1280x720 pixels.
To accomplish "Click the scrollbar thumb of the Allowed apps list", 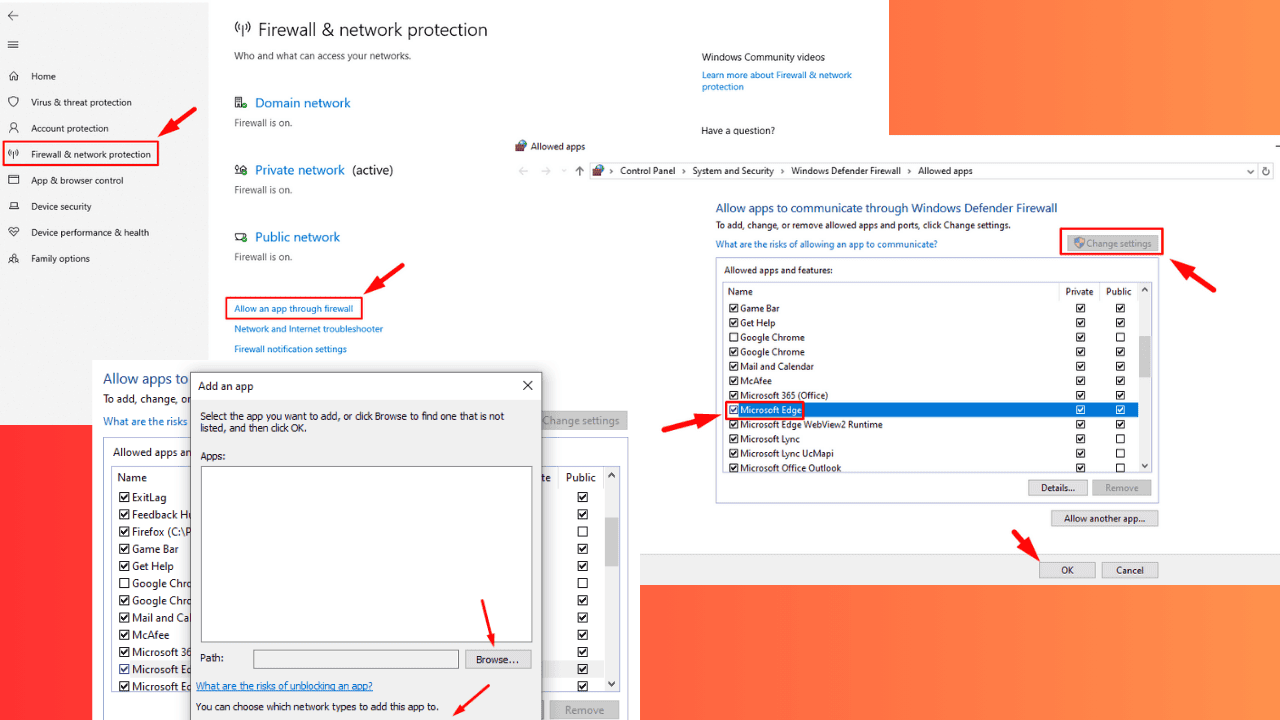I will pos(1145,356).
